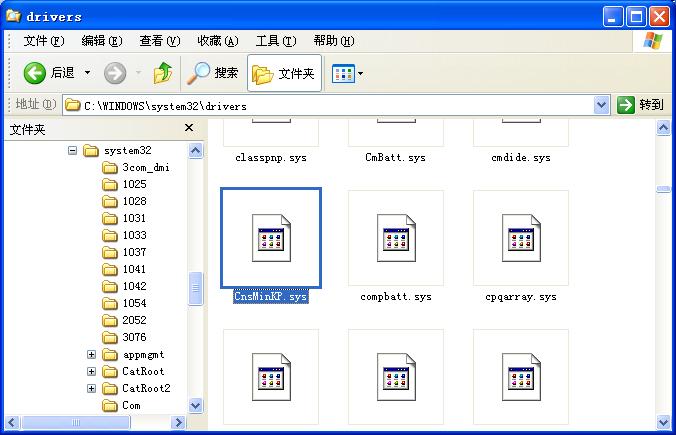Expand the appmgmt folder node
676x435 pixels.
pyautogui.click(x=91, y=354)
